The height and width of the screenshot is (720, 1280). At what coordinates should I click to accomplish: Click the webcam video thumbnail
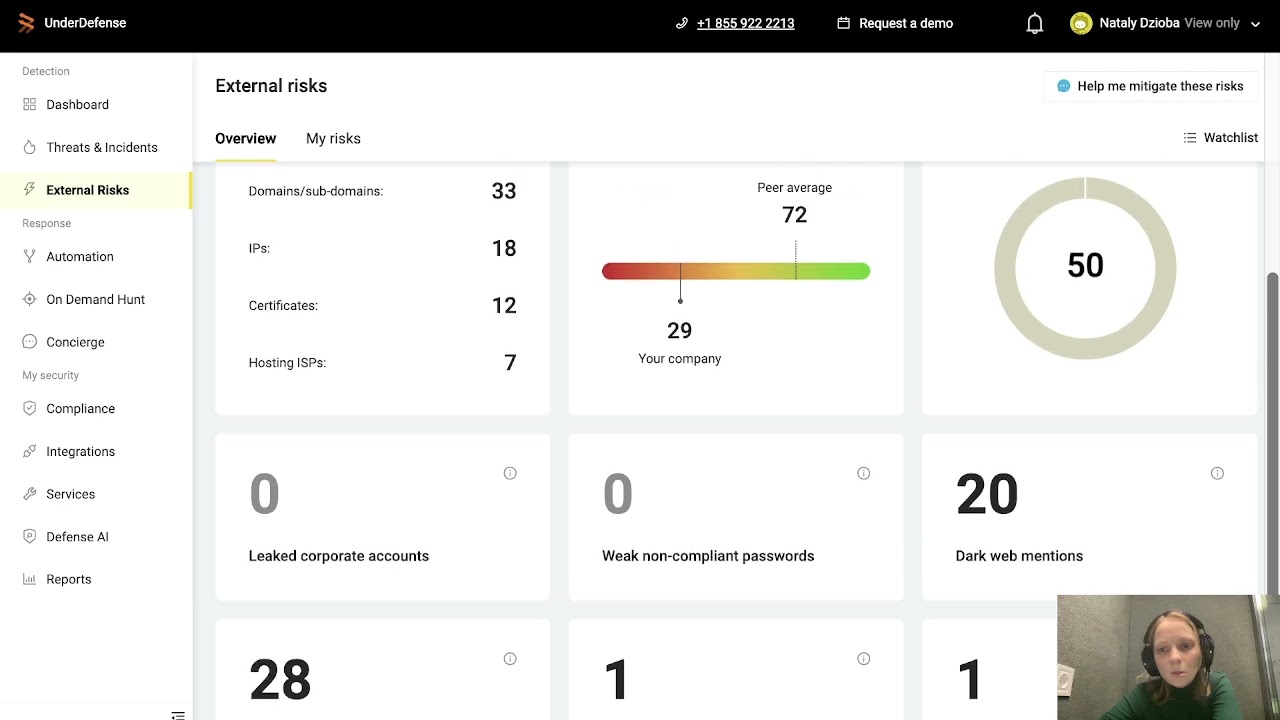pyautogui.click(x=1168, y=657)
